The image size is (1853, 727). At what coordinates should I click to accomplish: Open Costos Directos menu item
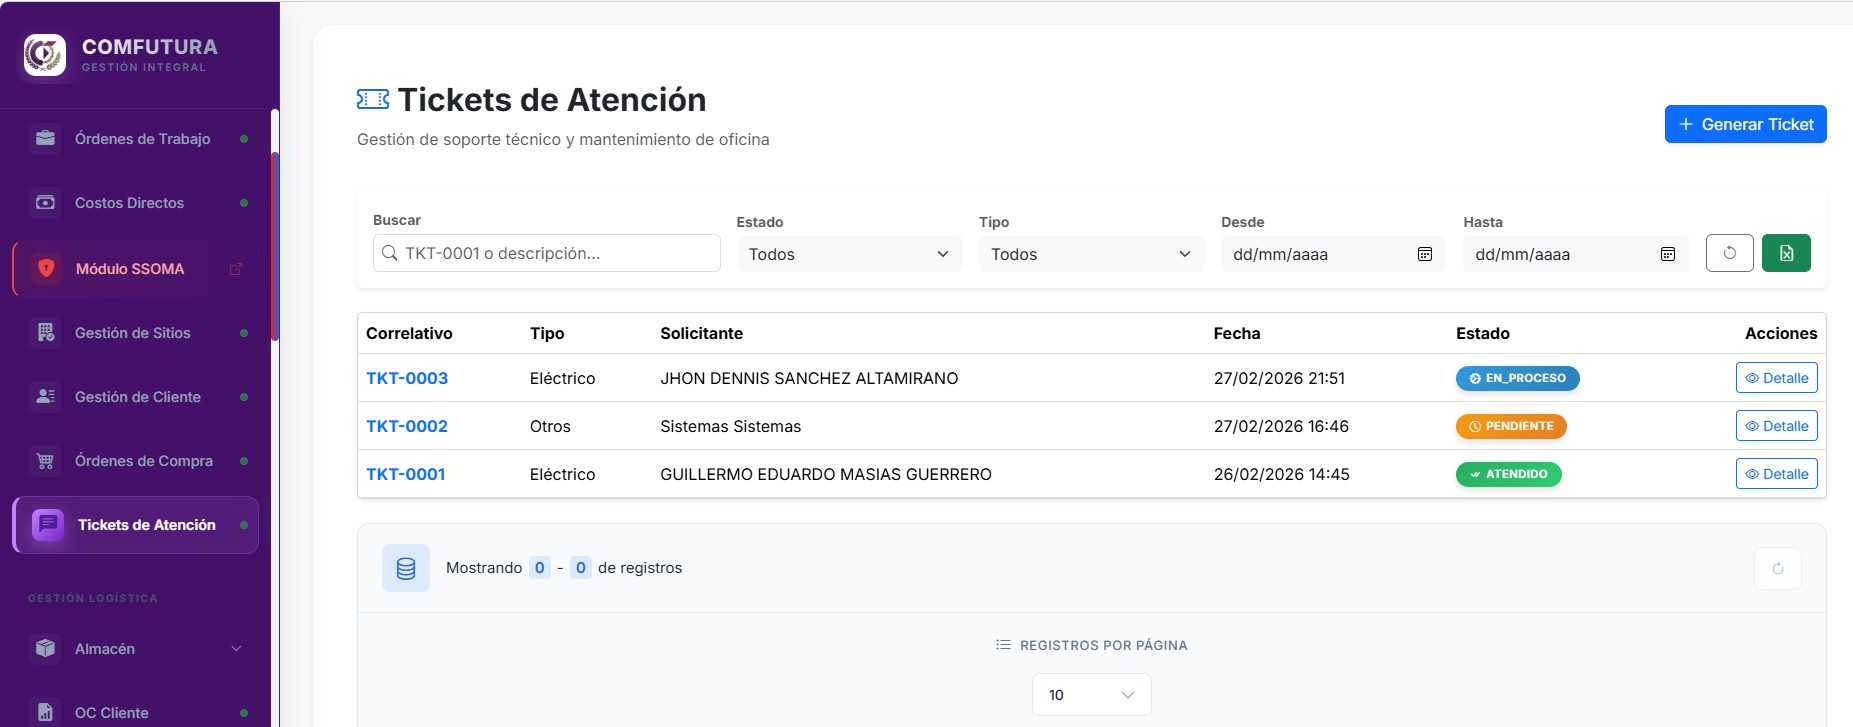point(136,203)
